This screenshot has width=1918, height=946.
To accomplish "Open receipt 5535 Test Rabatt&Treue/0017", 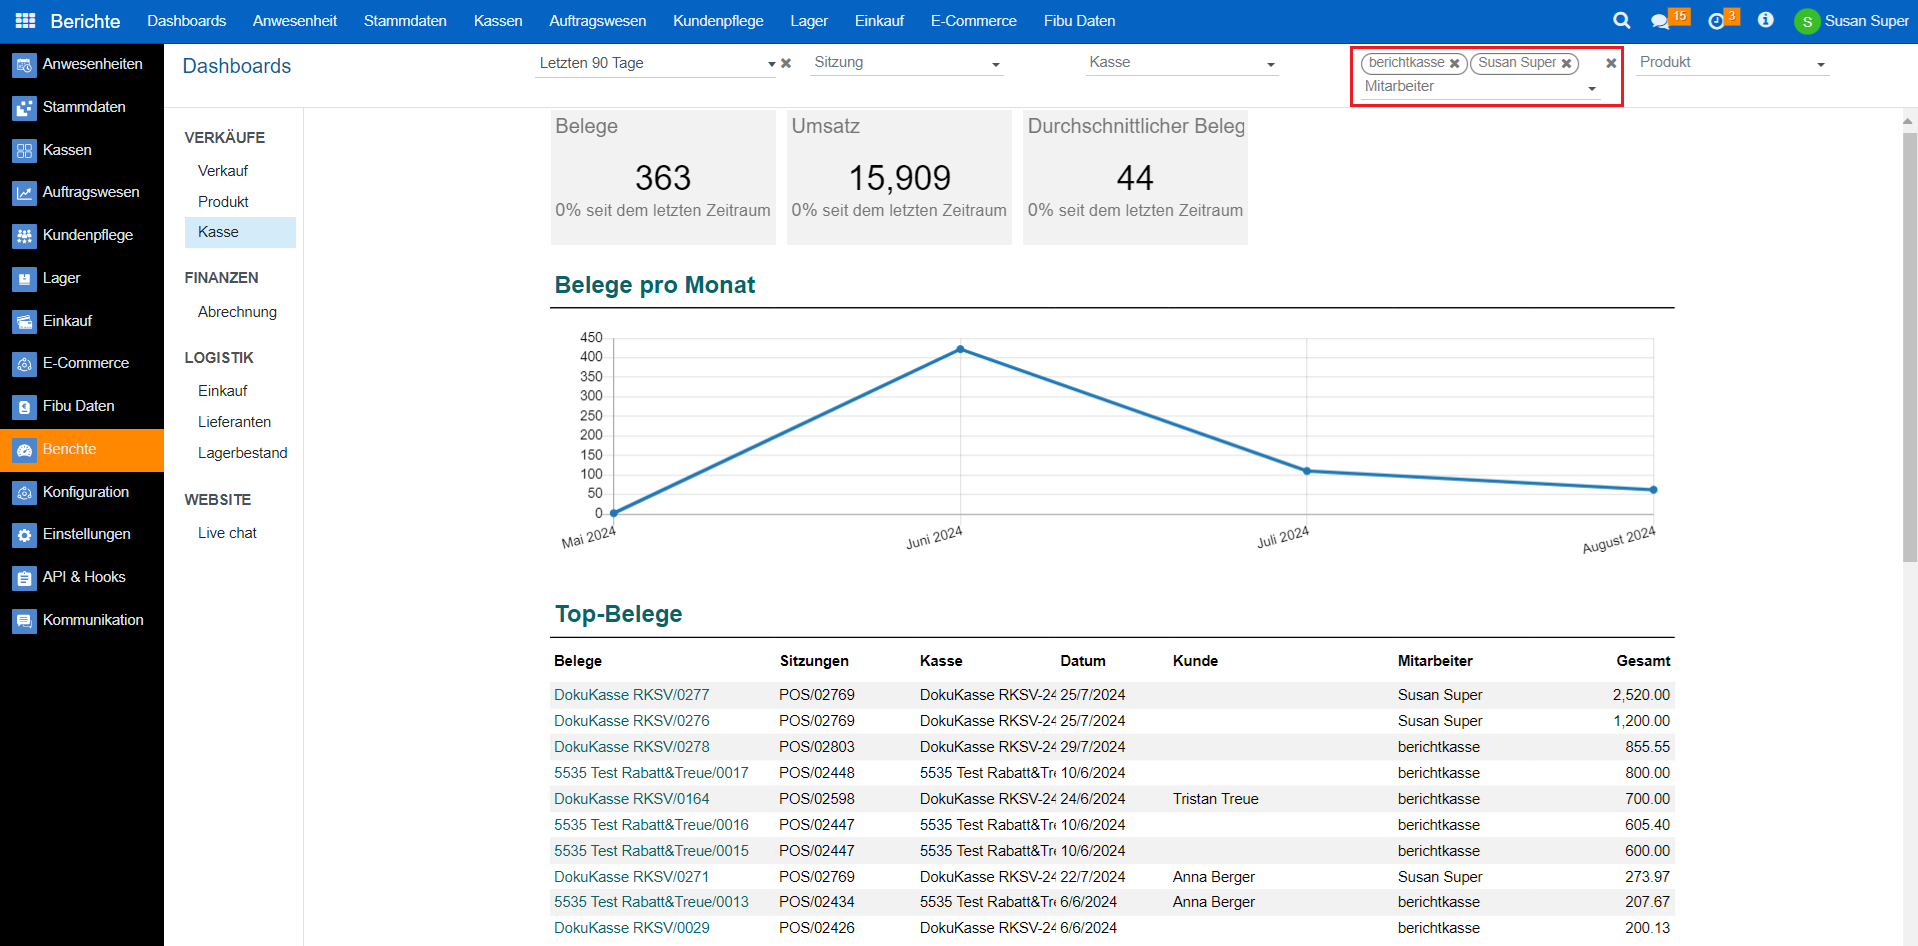I will click(651, 773).
